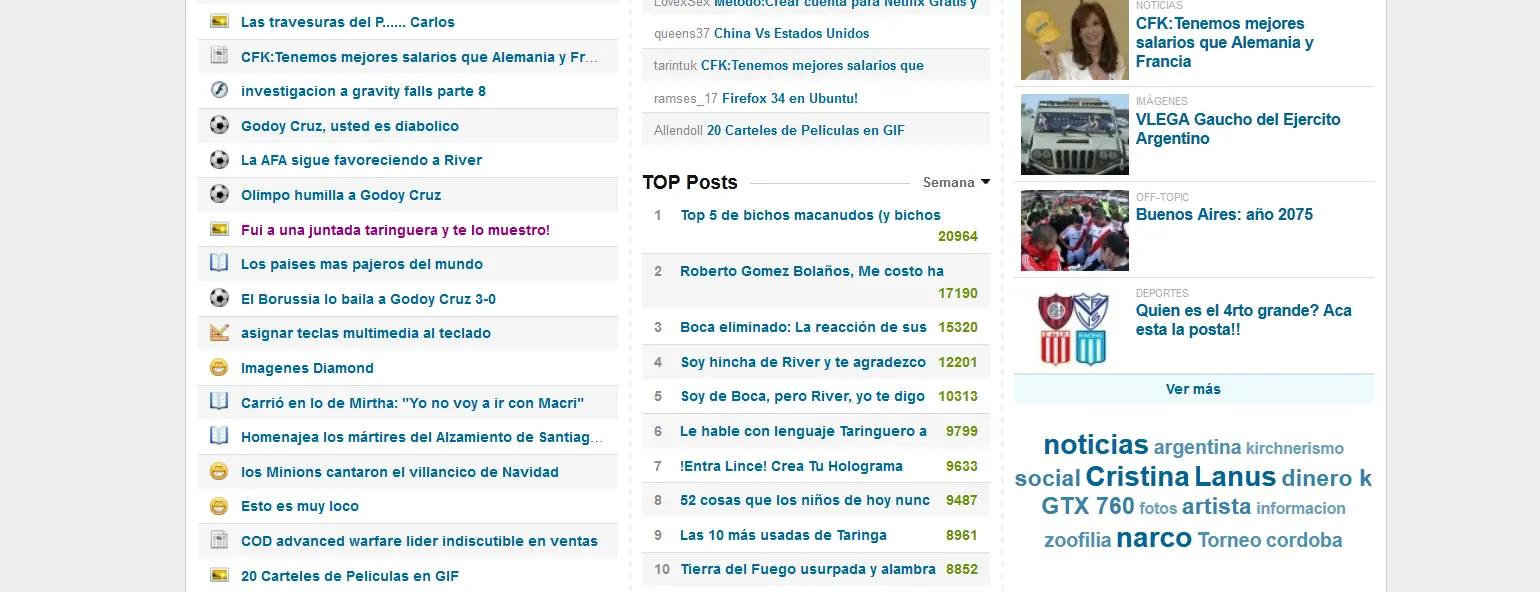The width and height of the screenshot is (1540, 592).
Task: Click username 'tarintuk' in comments list
Action: pos(675,65)
